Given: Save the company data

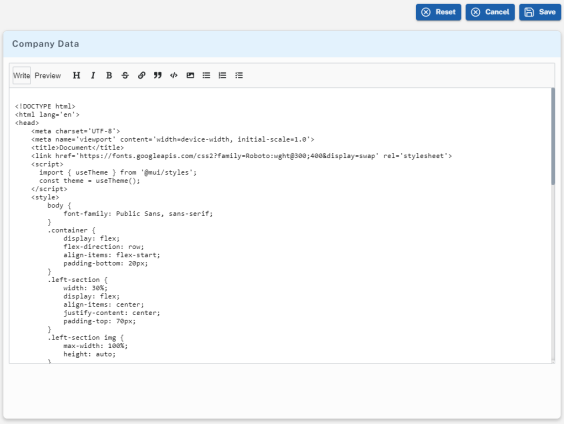Looking at the screenshot, I should [540, 12].
